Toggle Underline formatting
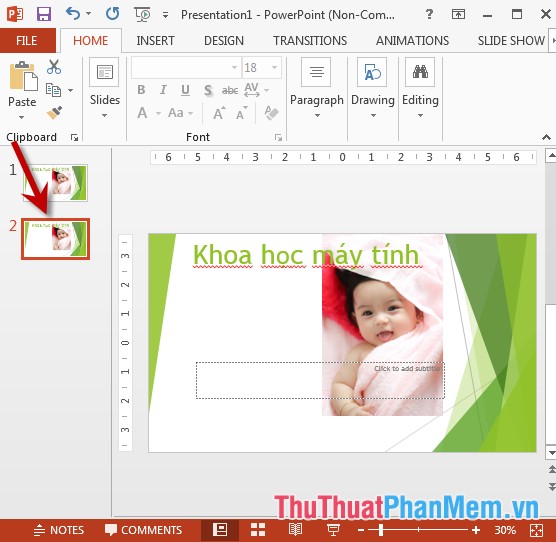Screen dimensions: 556x542 [x=185, y=90]
